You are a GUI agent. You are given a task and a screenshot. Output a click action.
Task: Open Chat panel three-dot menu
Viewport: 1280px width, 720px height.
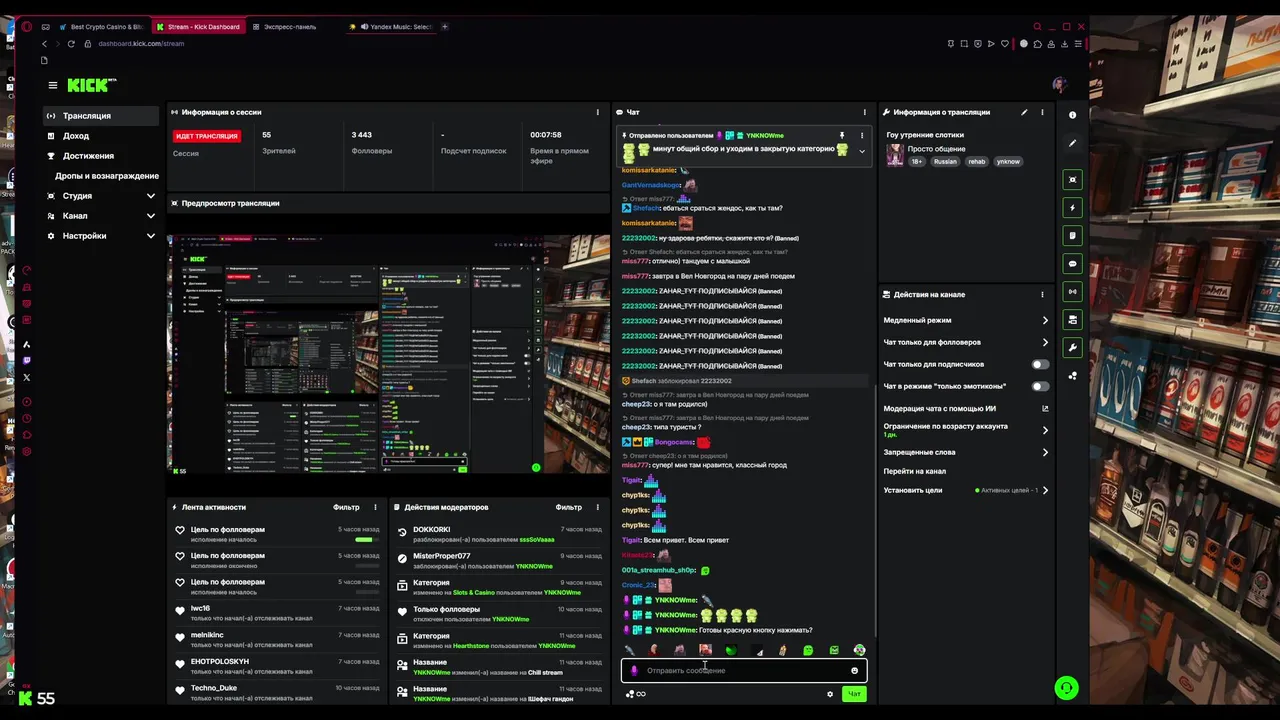coord(864,112)
